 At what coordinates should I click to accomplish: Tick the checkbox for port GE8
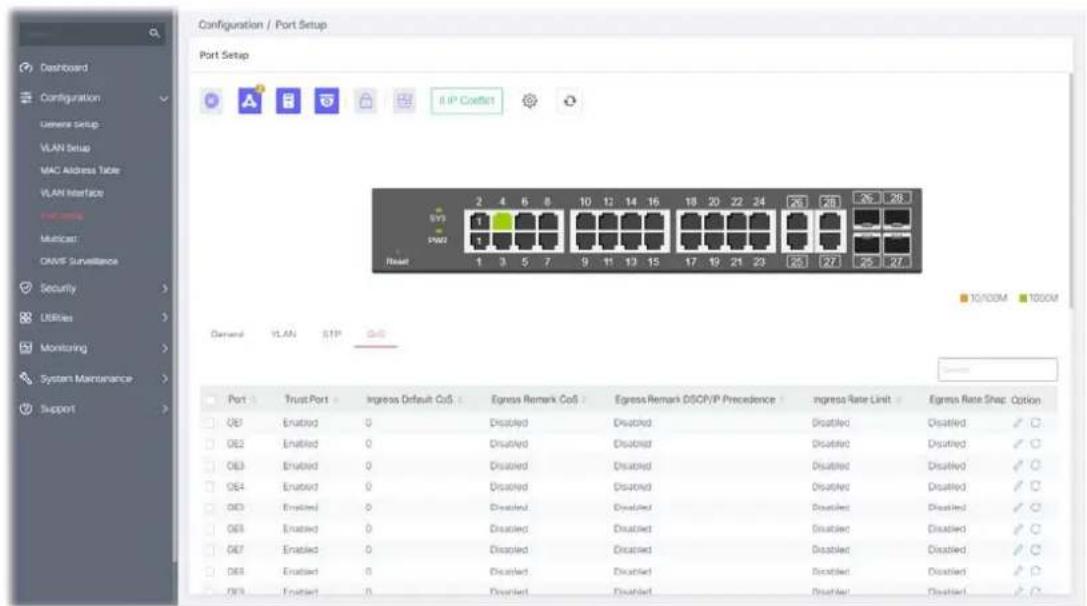[x=209, y=572]
